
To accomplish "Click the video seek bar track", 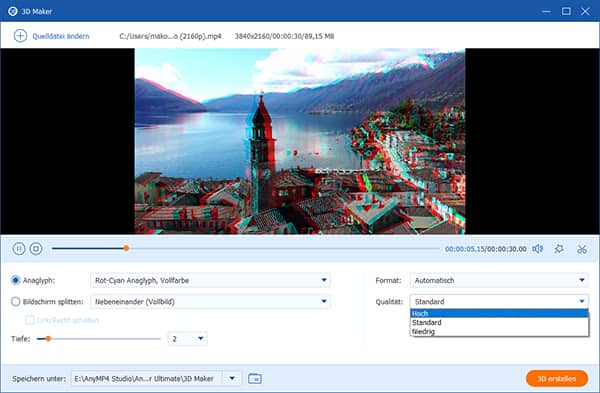I will point(246,249).
